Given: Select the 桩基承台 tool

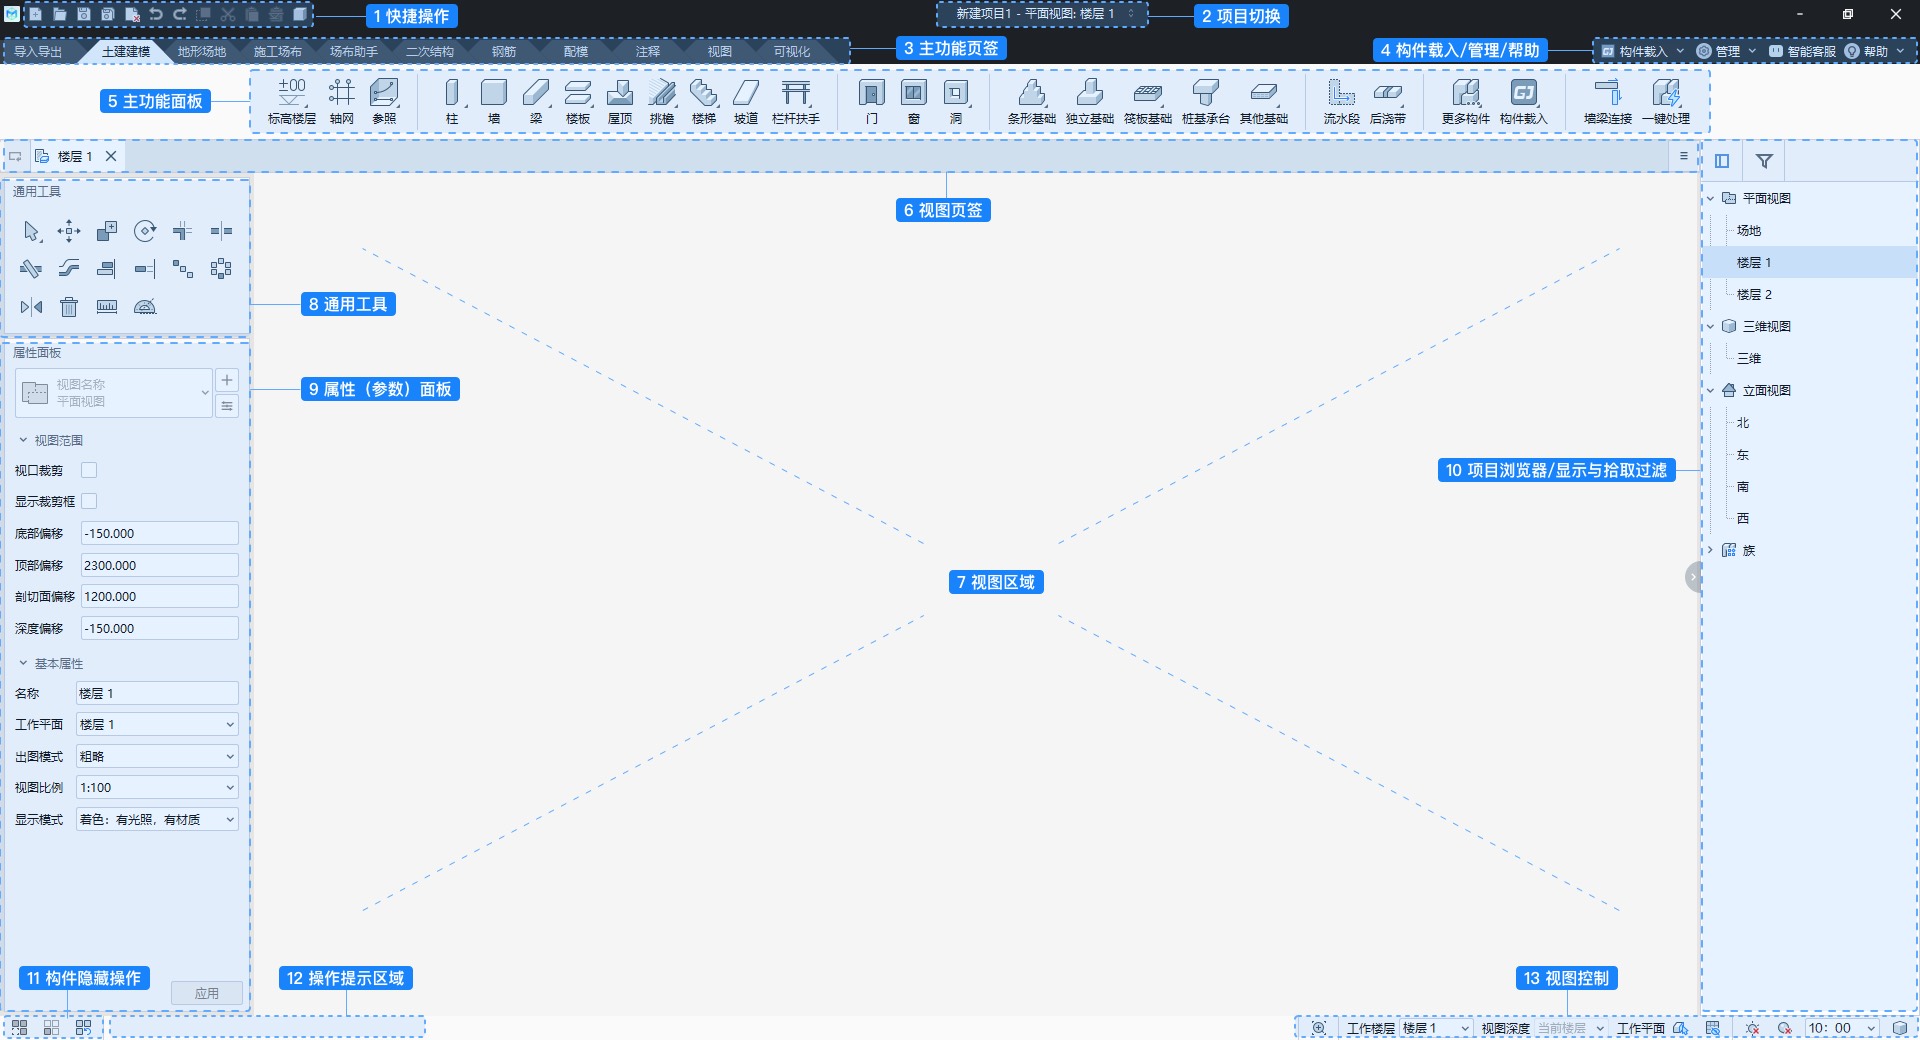Looking at the screenshot, I should pyautogui.click(x=1206, y=101).
